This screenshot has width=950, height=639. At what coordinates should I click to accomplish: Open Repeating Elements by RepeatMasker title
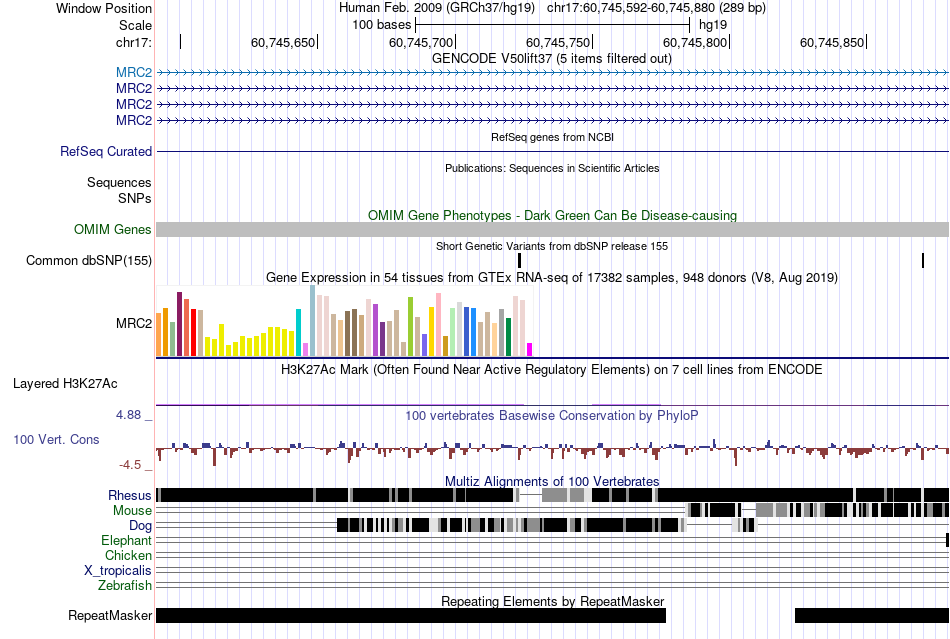[x=552, y=602]
